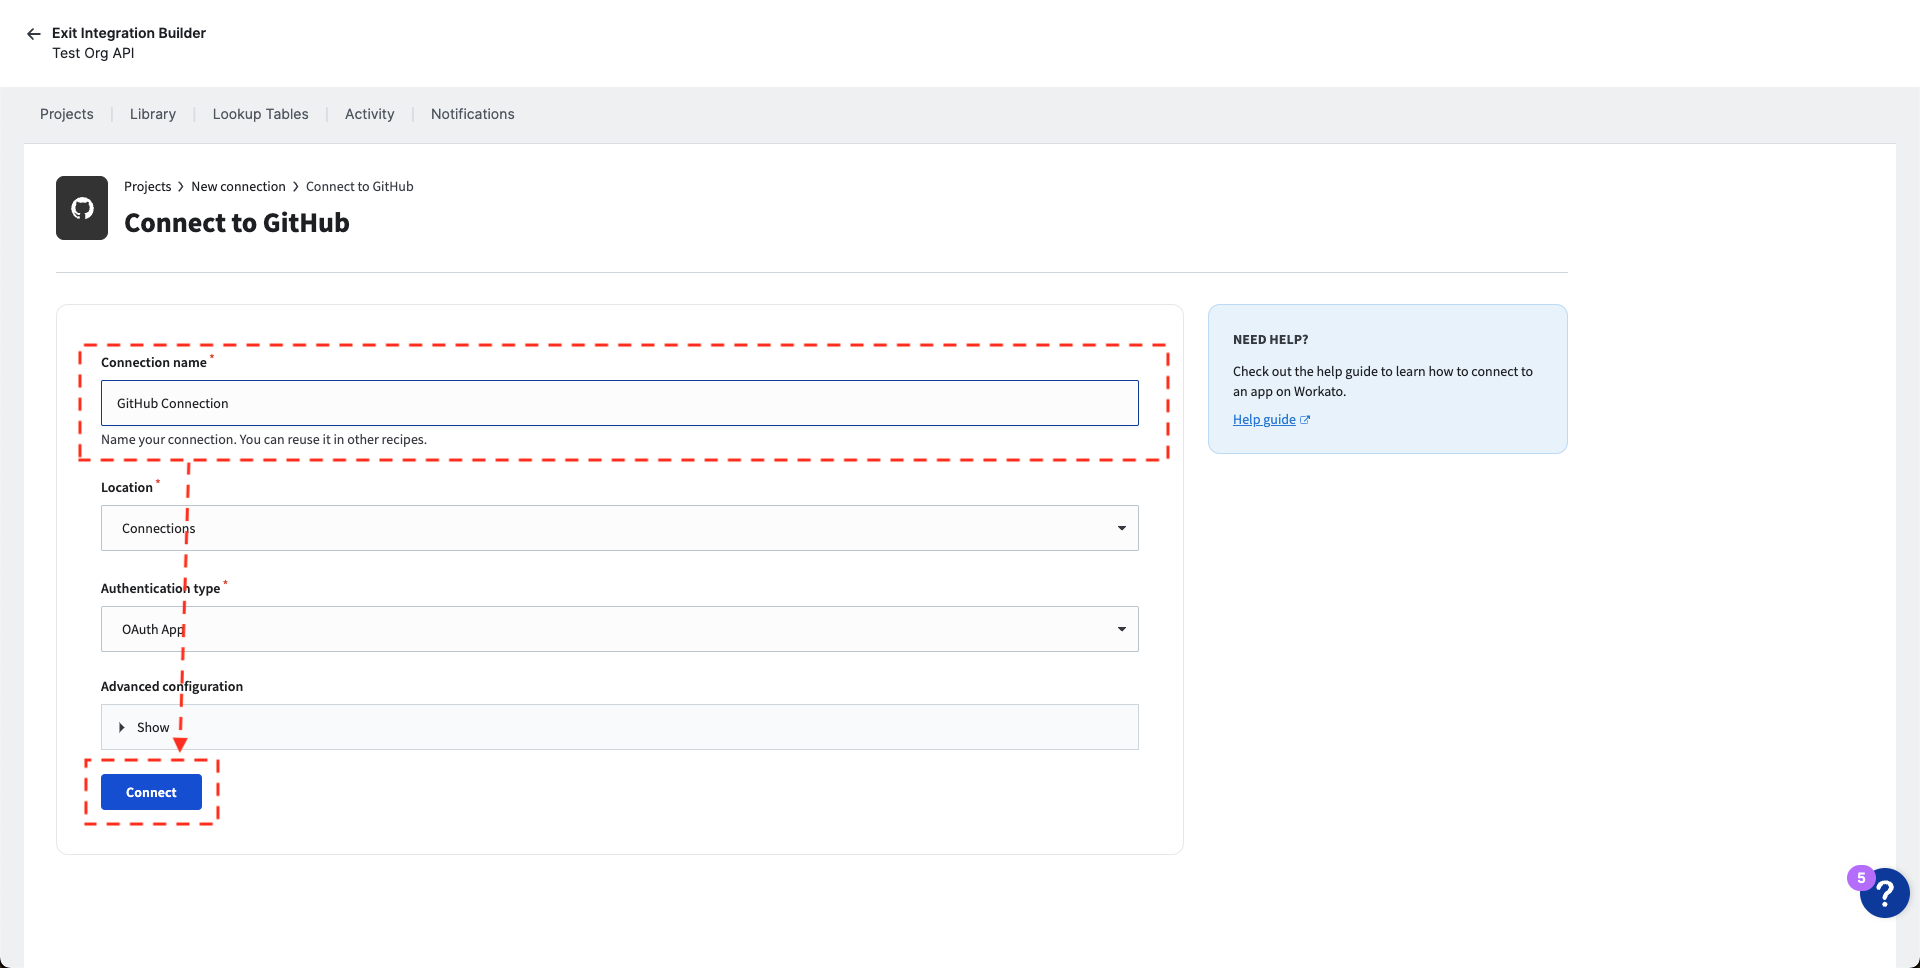Open the Projects tab
Screen dimensions: 1920x968
67,114
